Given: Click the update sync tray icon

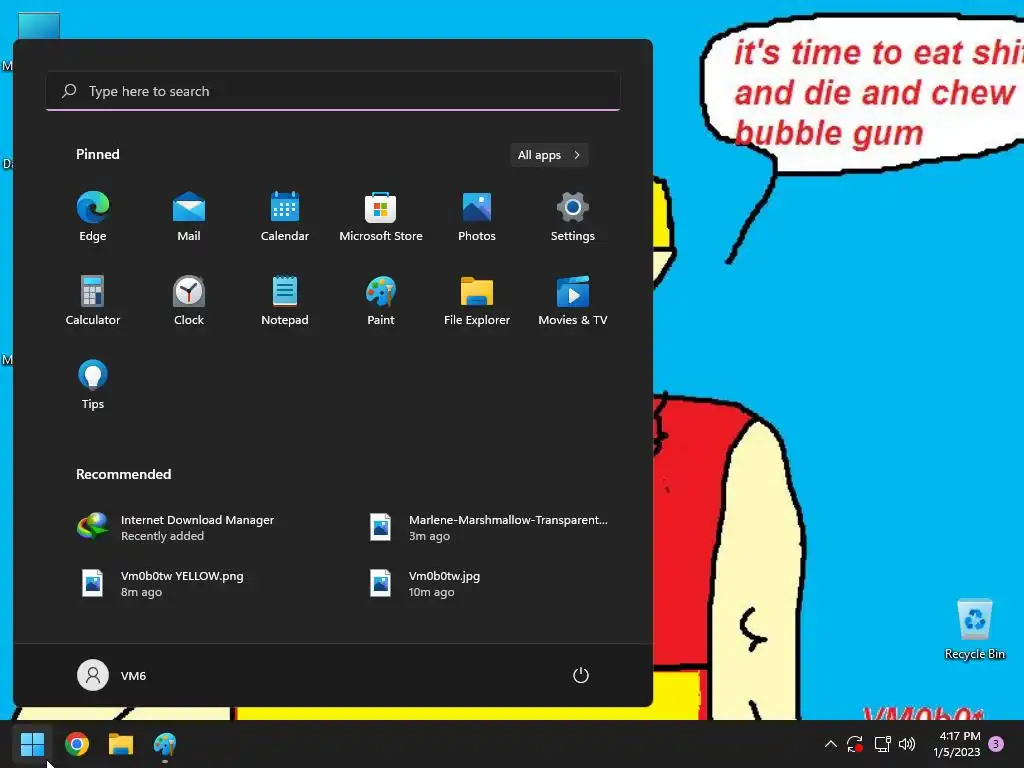Looking at the screenshot, I should [855, 744].
